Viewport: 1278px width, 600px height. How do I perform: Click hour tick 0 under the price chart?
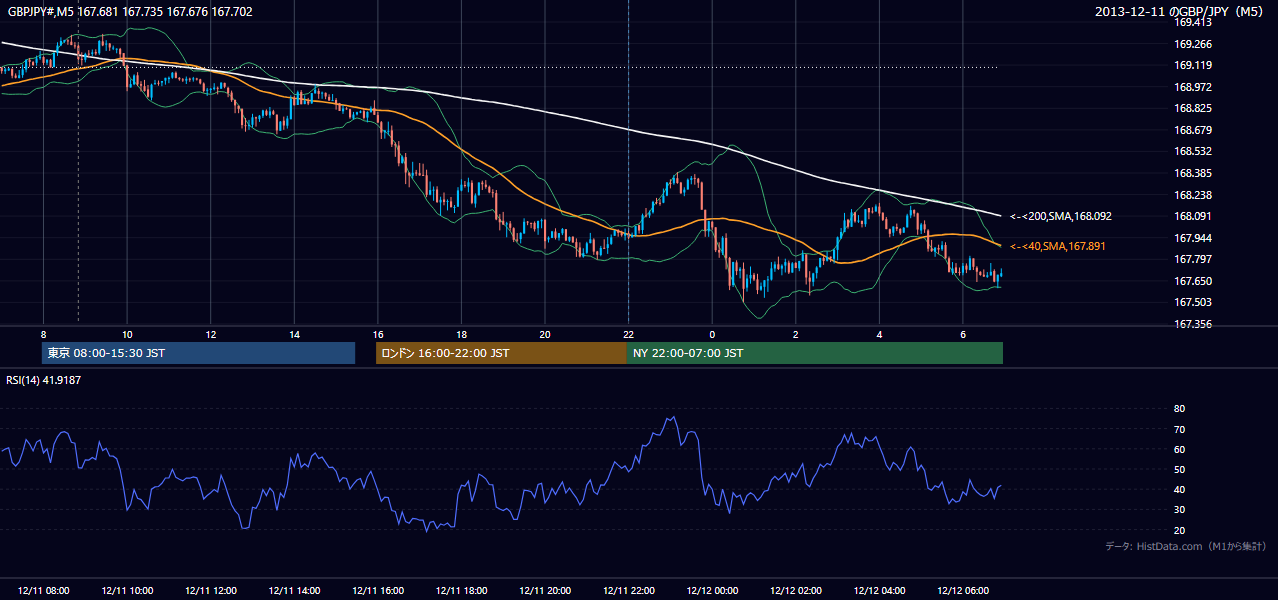(712, 334)
